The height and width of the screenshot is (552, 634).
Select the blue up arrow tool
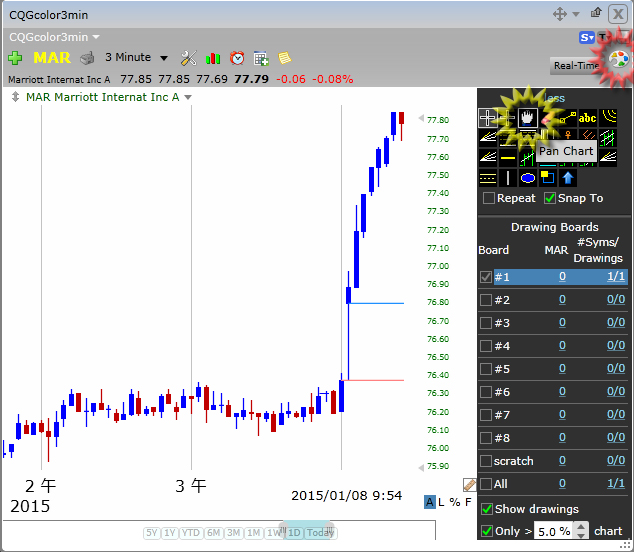coord(568,178)
